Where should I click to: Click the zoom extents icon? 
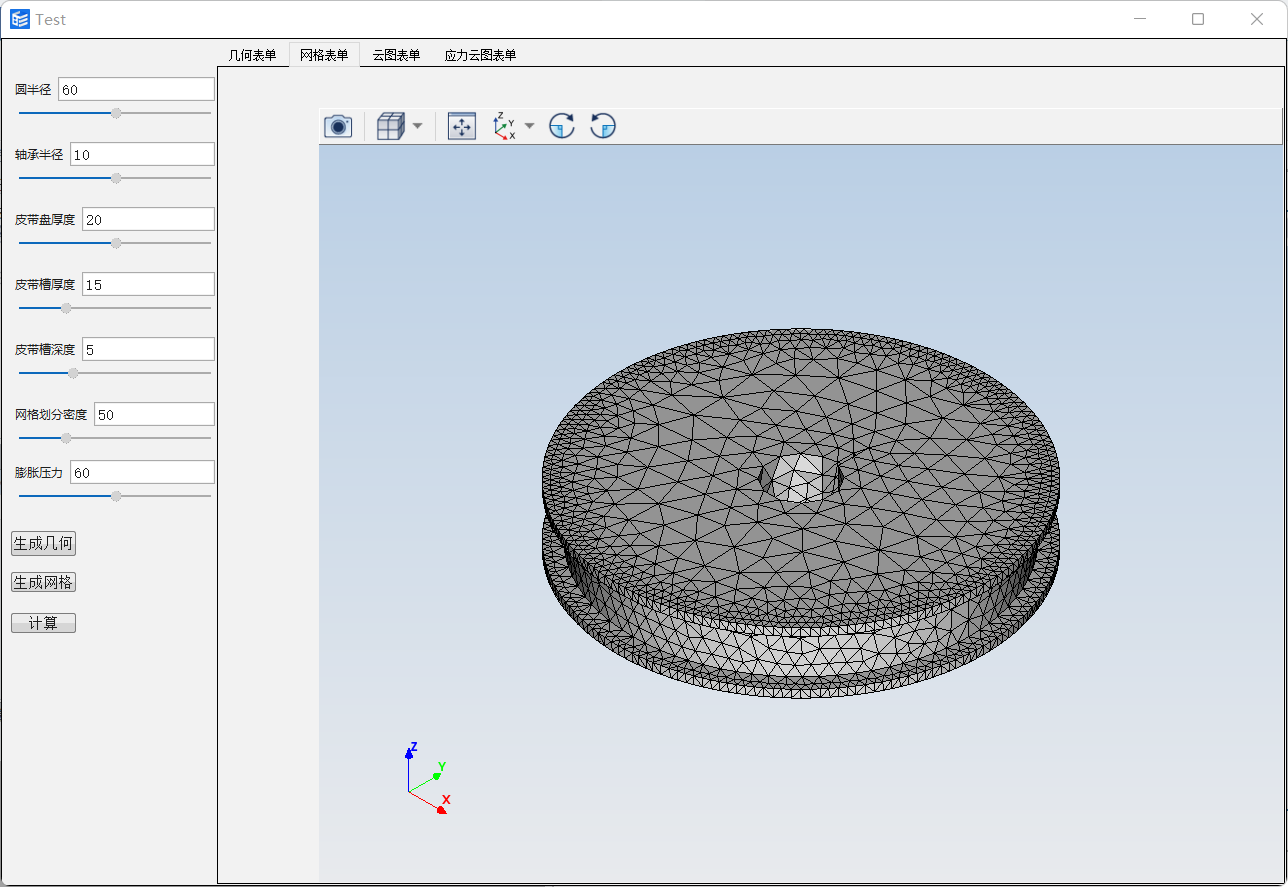(462, 126)
